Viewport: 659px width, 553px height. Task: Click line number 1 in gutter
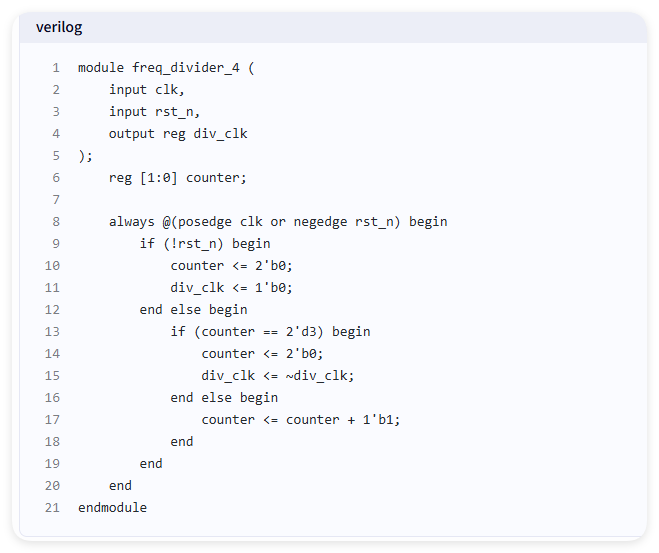[56, 68]
